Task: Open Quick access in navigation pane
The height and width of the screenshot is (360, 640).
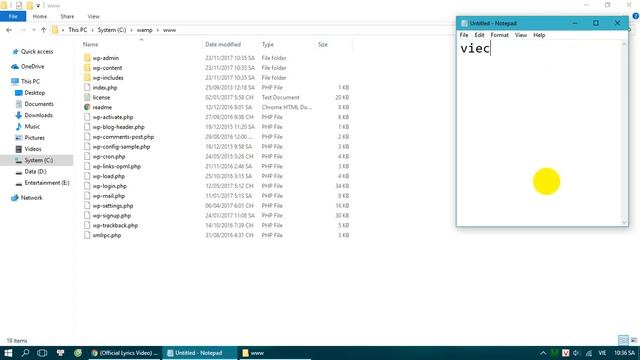Action: (37, 51)
